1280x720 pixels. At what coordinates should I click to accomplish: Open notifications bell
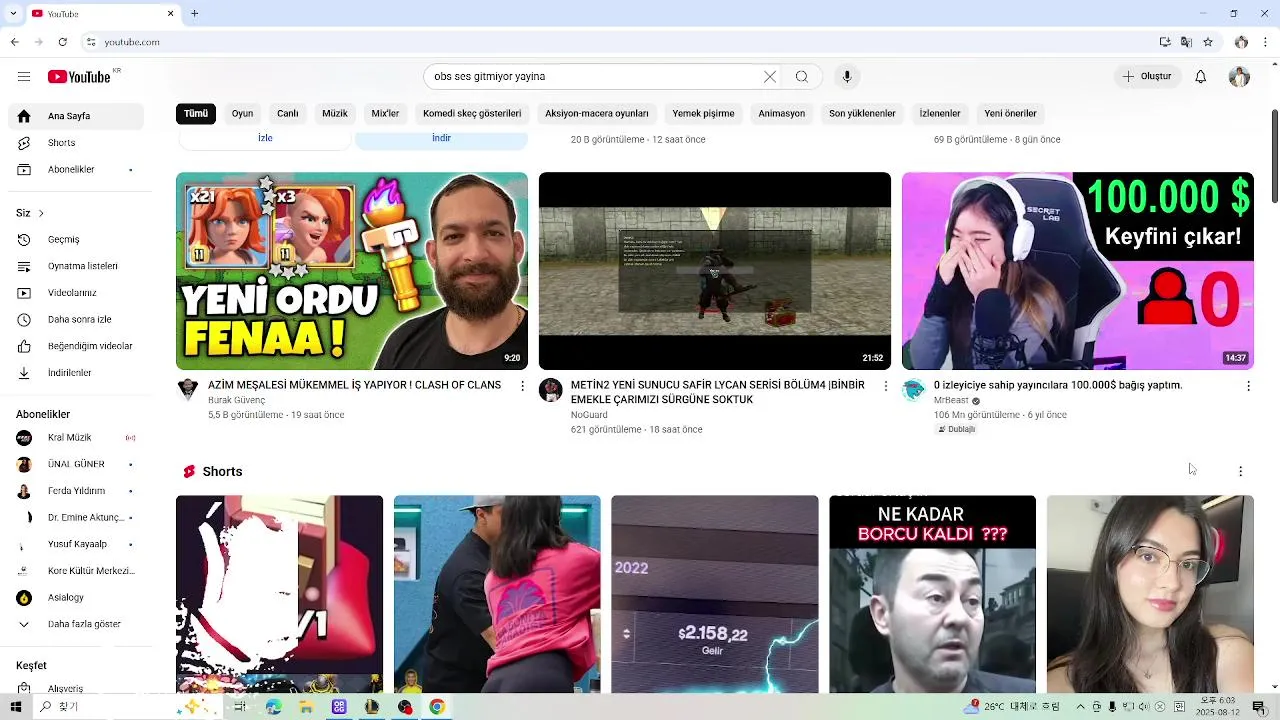click(1201, 77)
